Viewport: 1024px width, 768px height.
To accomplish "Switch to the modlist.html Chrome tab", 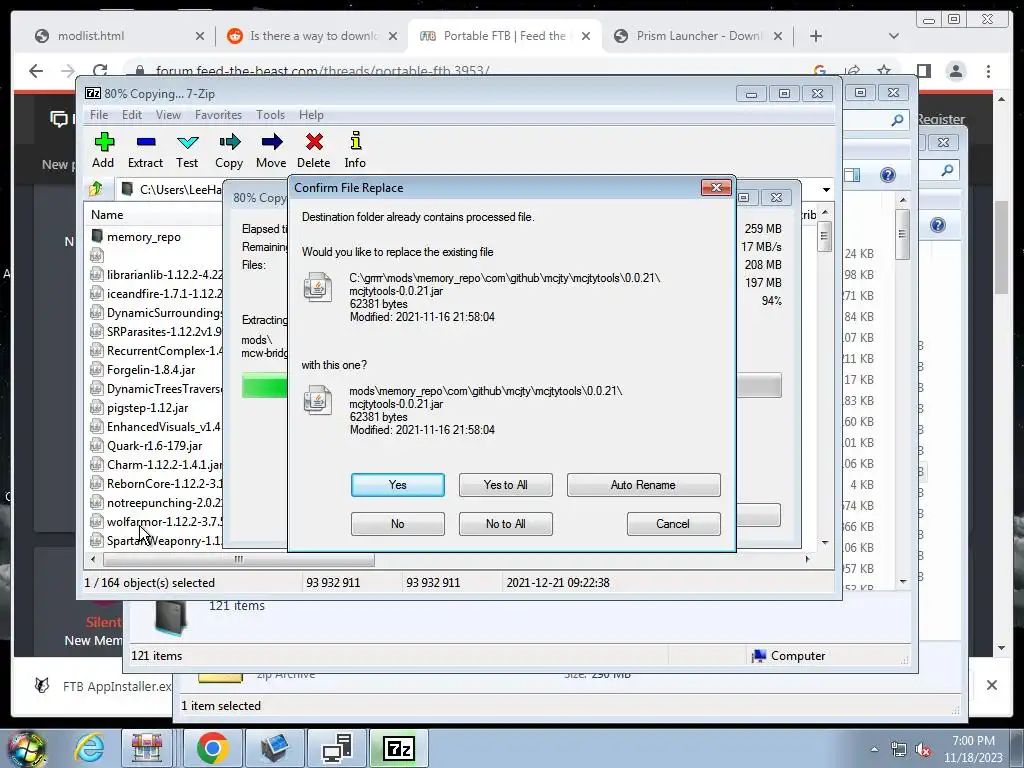I will [118, 36].
